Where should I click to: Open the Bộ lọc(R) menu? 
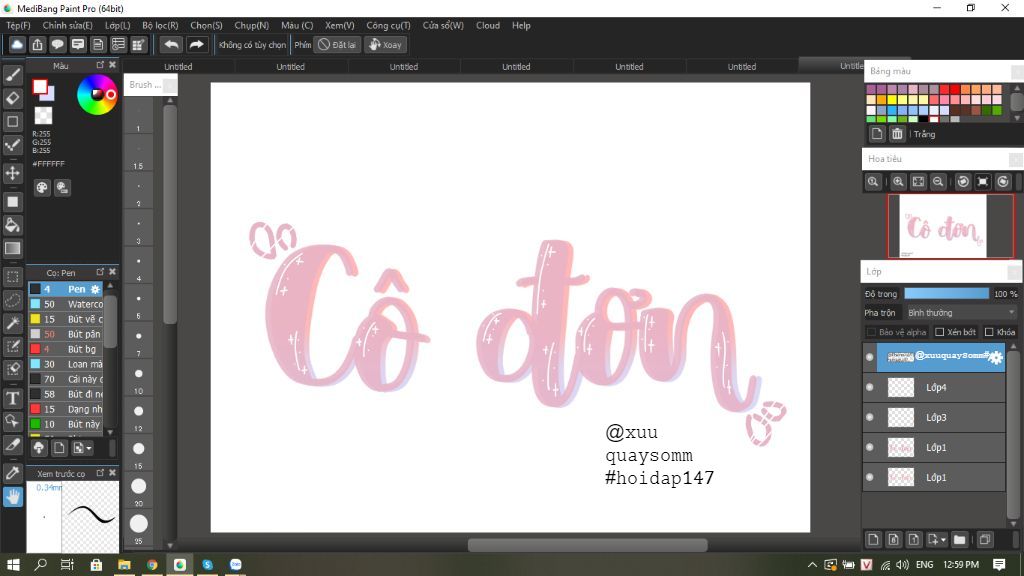click(160, 25)
